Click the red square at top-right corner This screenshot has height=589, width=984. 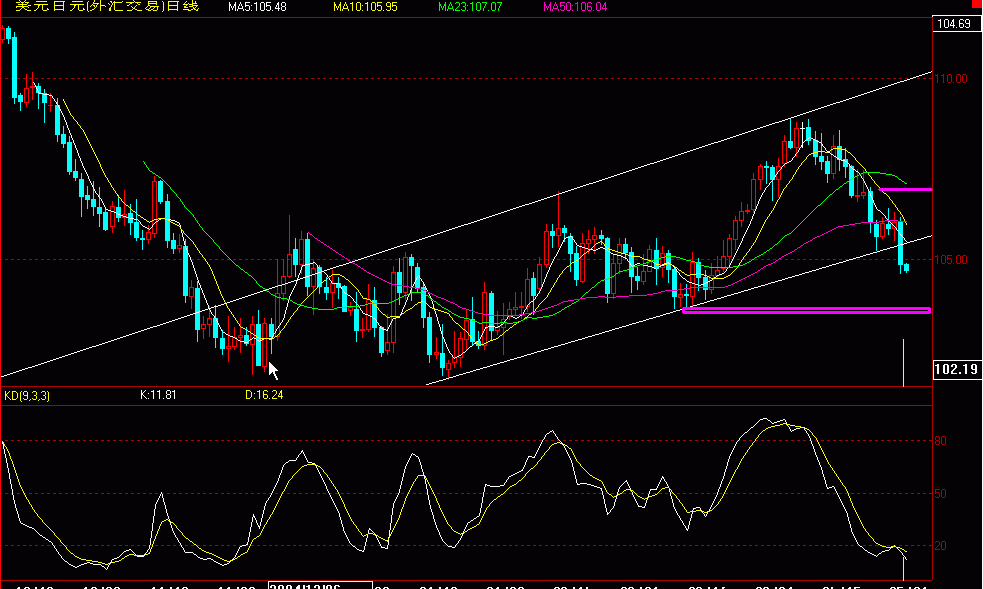976,3
